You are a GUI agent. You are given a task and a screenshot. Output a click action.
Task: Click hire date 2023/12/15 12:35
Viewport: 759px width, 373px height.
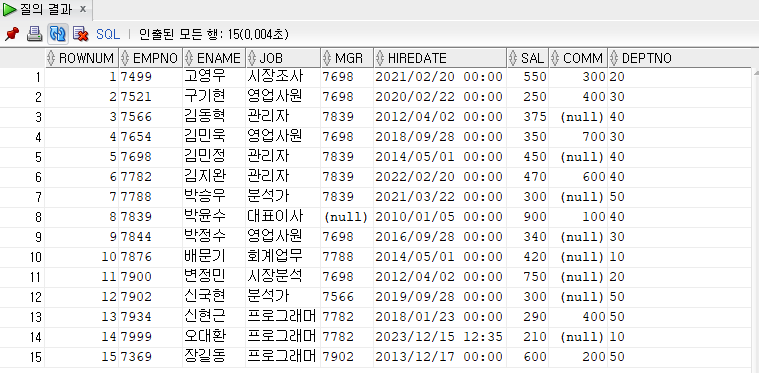pos(440,337)
